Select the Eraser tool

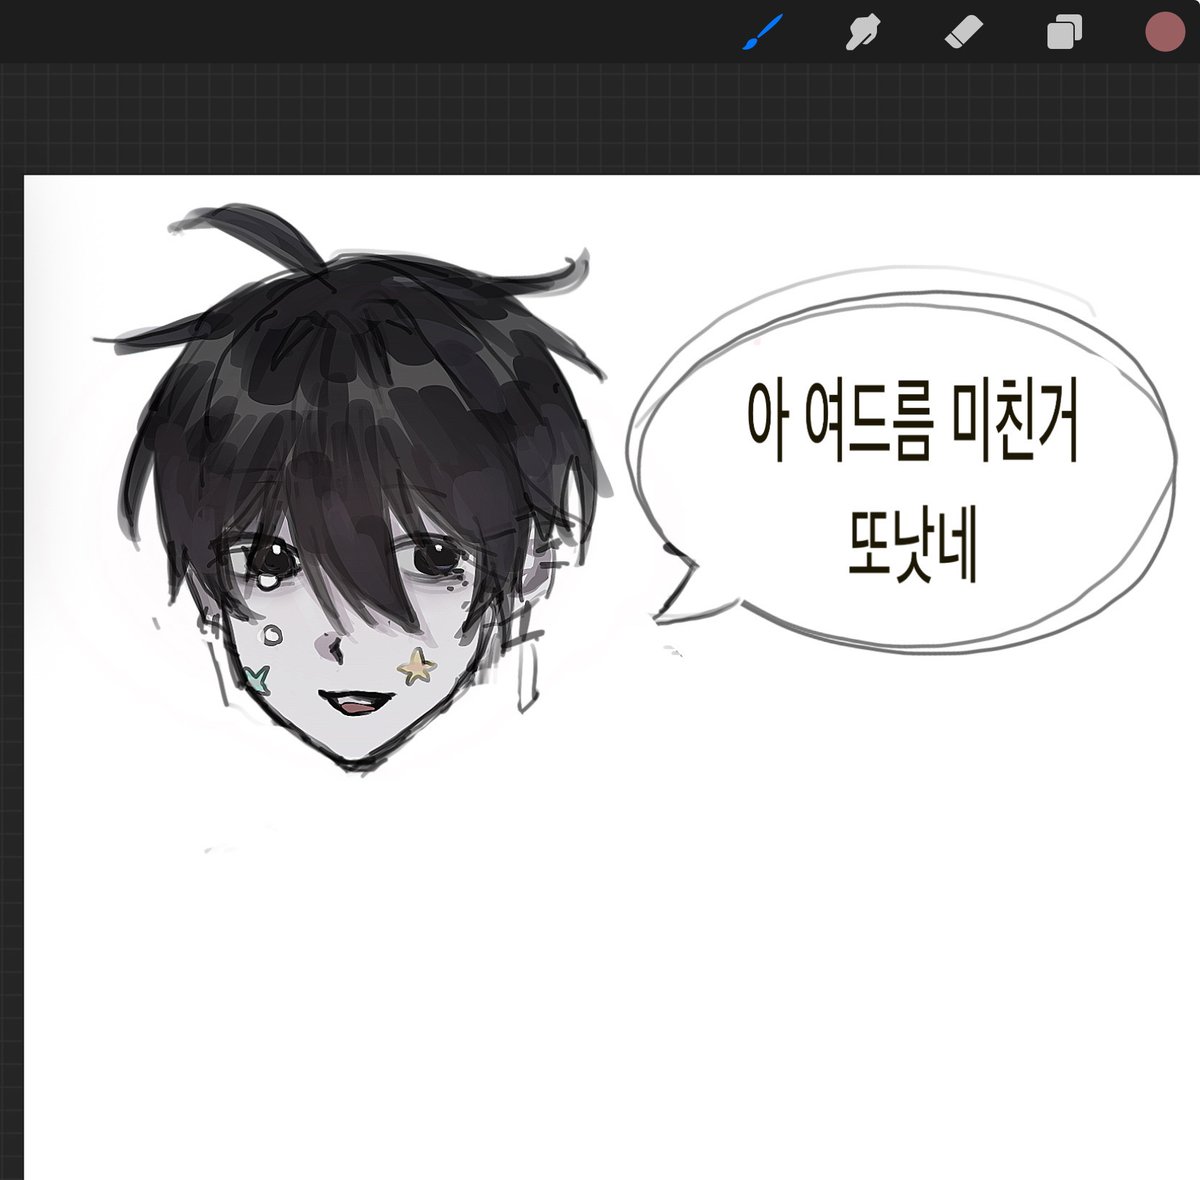pos(964,33)
